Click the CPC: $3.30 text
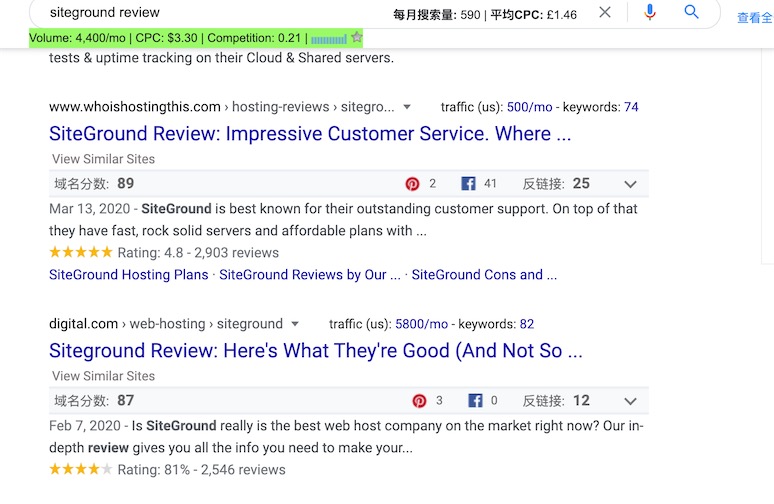Image resolution: width=774 pixels, height=504 pixels. (x=166, y=38)
